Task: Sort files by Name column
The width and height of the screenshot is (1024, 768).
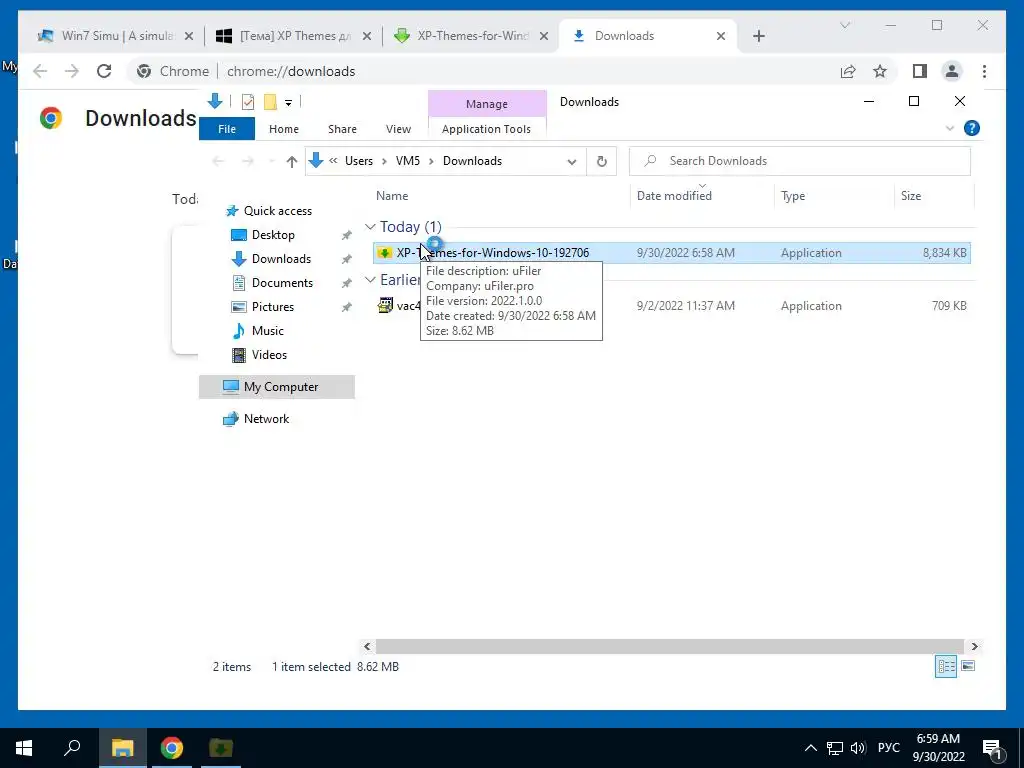Action: [392, 196]
